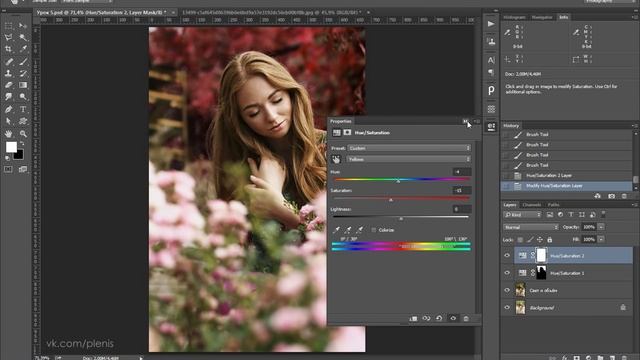Select the Horizontal Type tool
The height and width of the screenshot is (360, 640).
click(x=23, y=109)
